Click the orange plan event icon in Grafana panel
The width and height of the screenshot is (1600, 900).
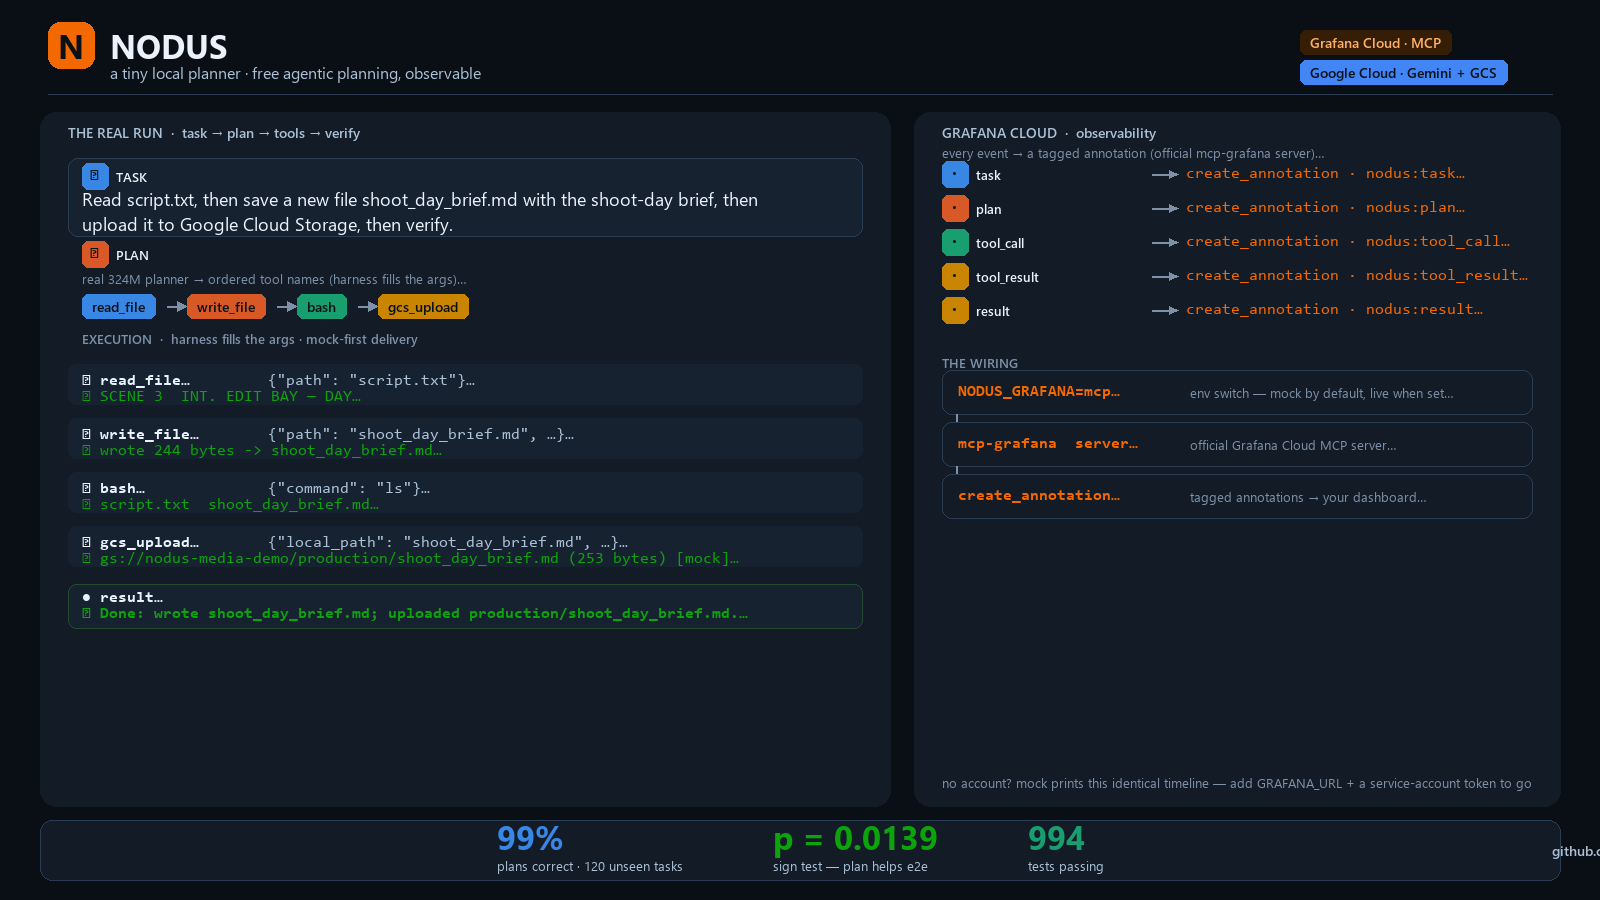click(x=955, y=209)
